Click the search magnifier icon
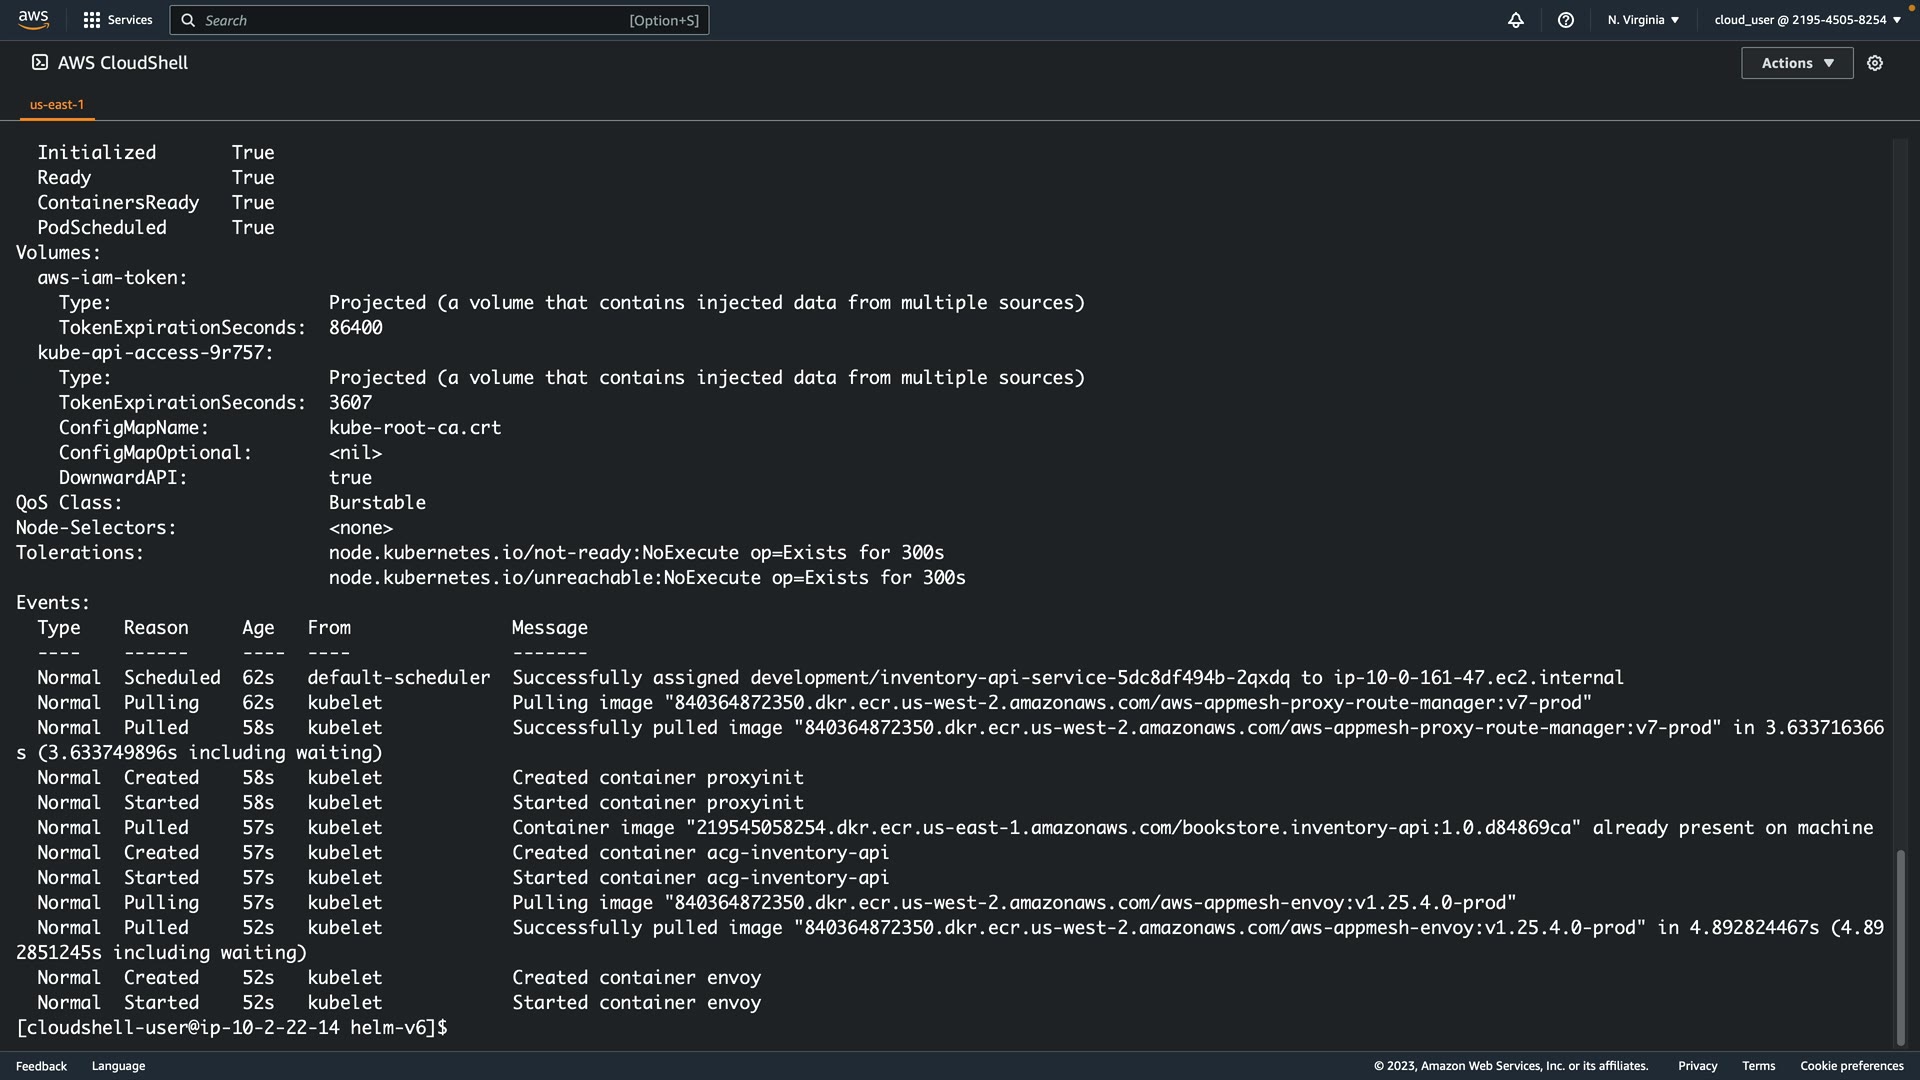This screenshot has height=1080, width=1920. (188, 20)
